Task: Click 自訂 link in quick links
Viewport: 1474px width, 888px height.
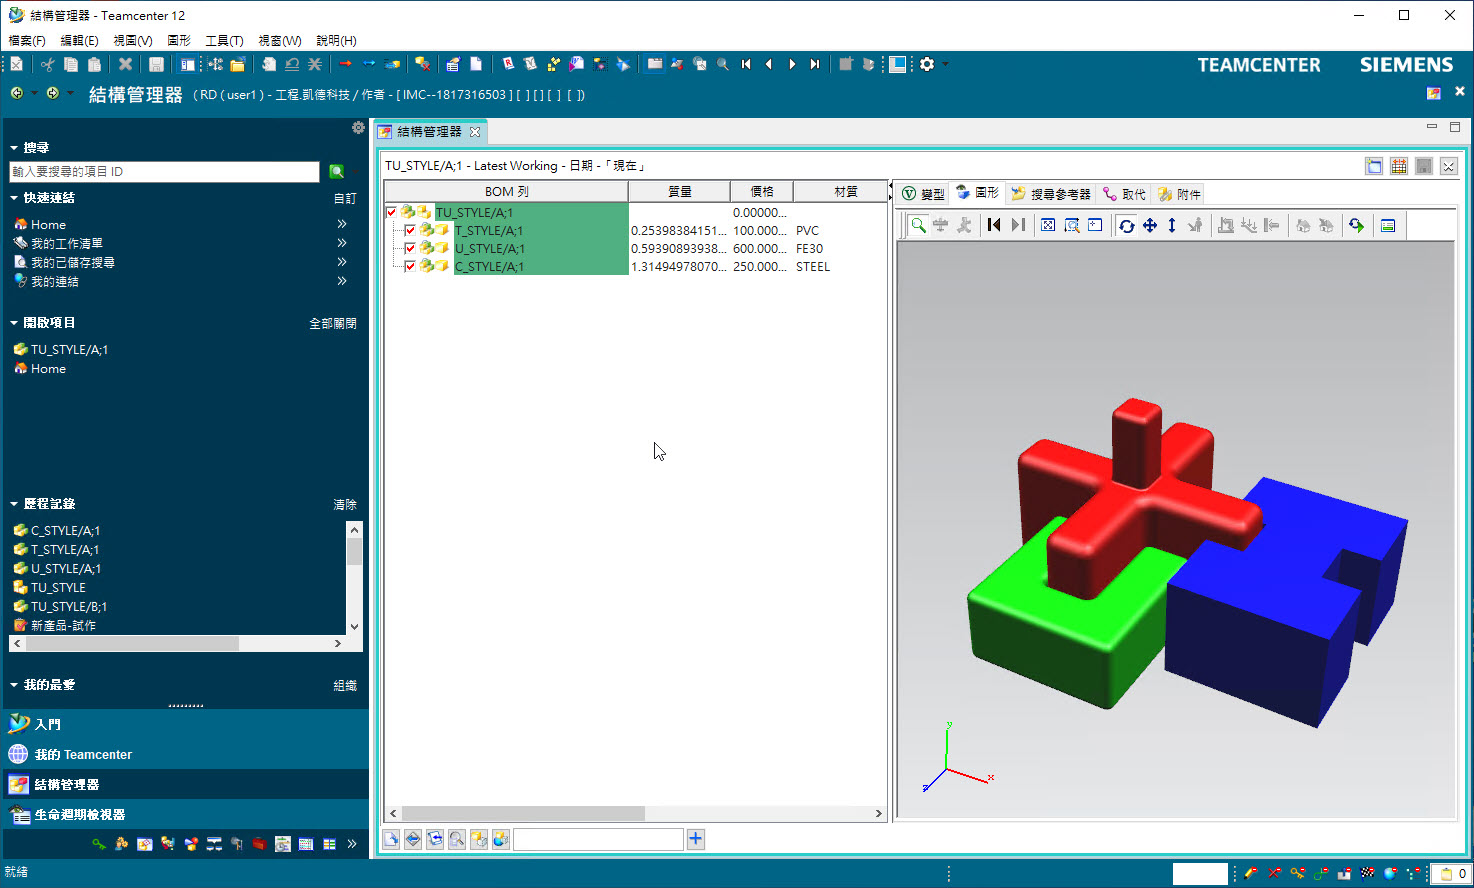Action: (345, 198)
